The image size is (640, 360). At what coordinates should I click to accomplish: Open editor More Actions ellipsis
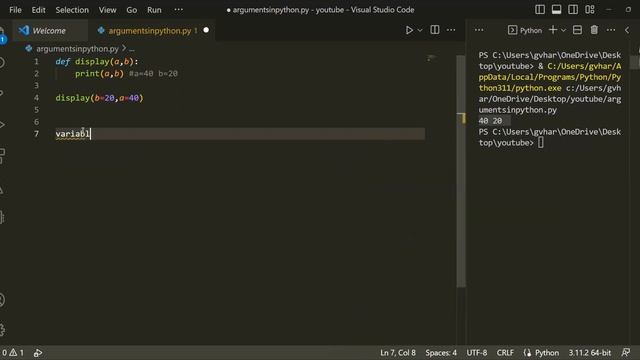[451, 30]
